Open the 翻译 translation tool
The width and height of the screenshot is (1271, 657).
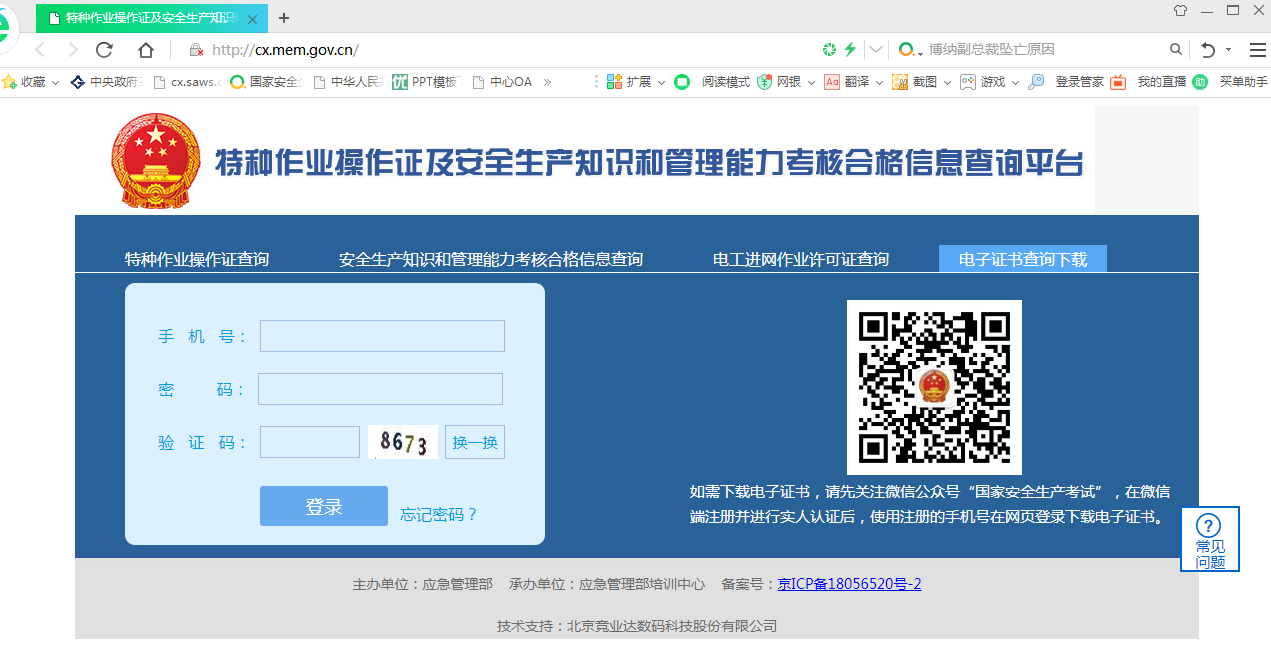(855, 82)
